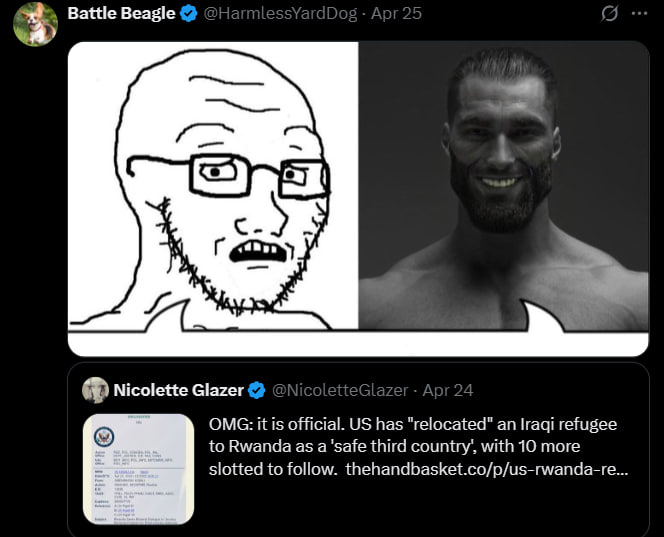Viewport: 664px width, 537px height.
Task: Open the Battle Beagle display name
Action: click(121, 14)
